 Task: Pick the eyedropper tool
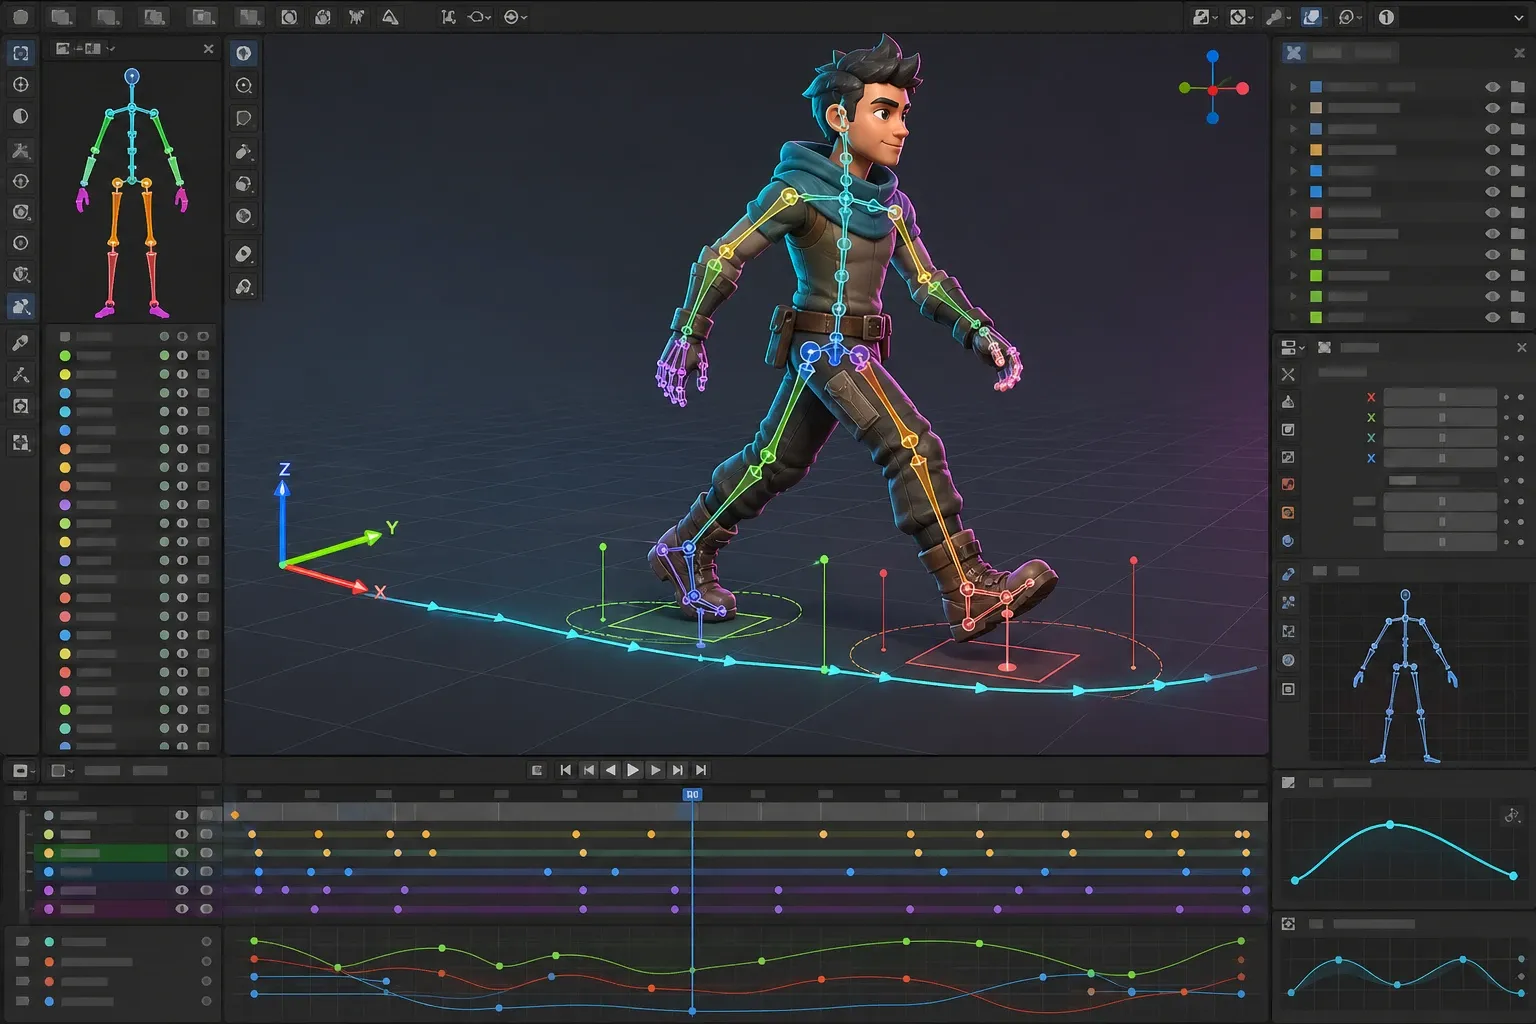point(20,344)
